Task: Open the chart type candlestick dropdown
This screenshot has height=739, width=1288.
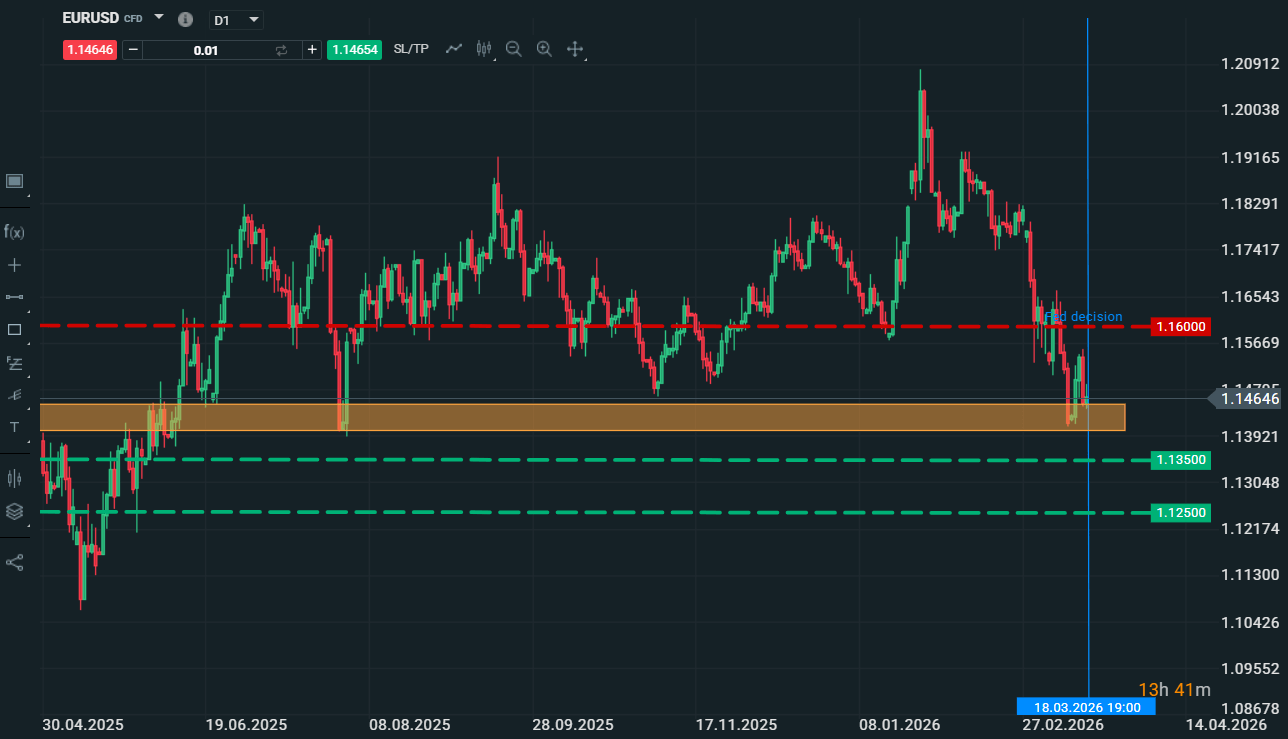Action: pos(485,49)
